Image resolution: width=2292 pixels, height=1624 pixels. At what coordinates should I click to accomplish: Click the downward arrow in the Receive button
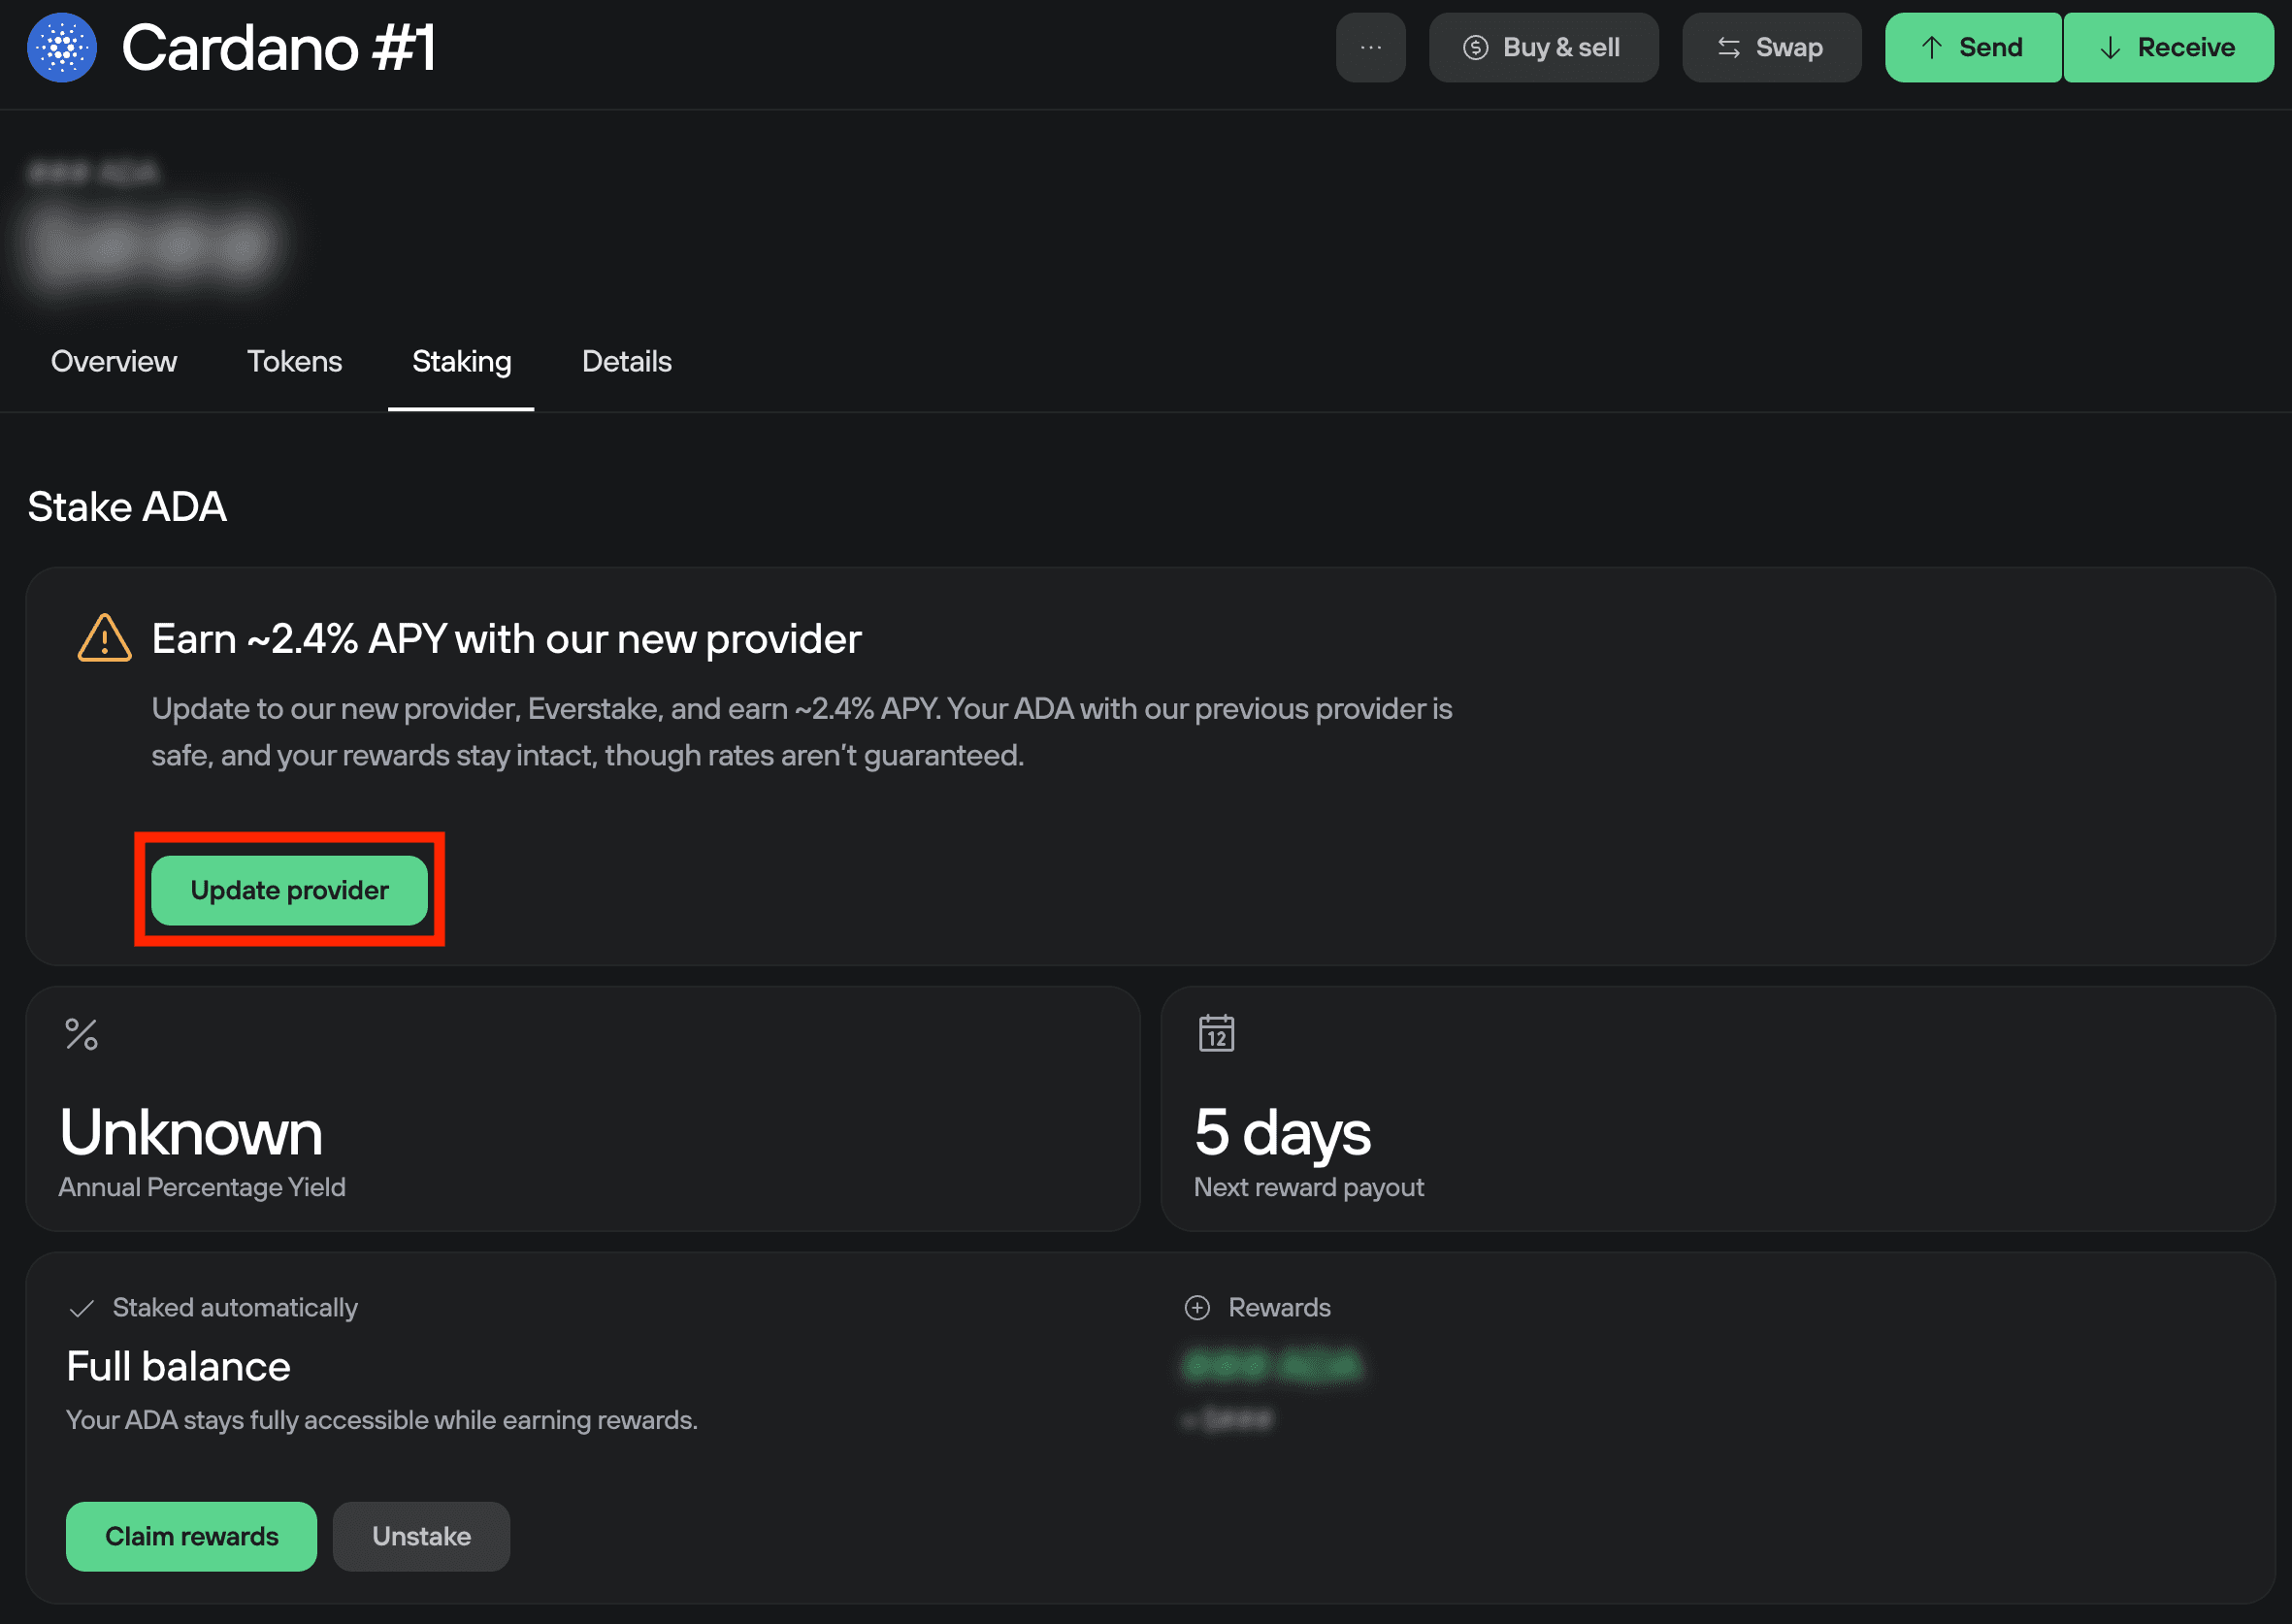coord(2110,47)
